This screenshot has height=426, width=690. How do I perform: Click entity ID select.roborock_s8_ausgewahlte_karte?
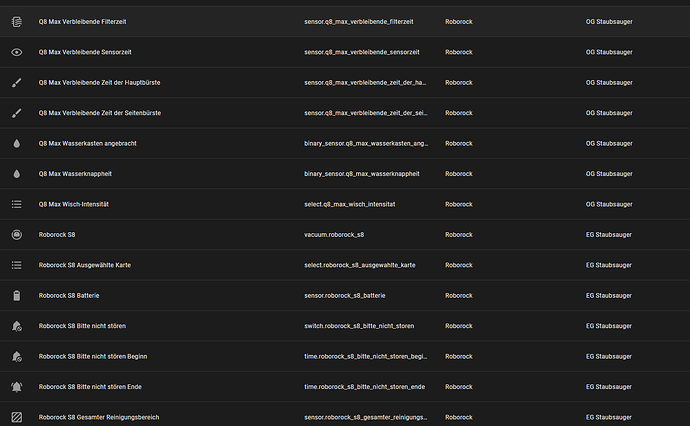tap(360, 265)
